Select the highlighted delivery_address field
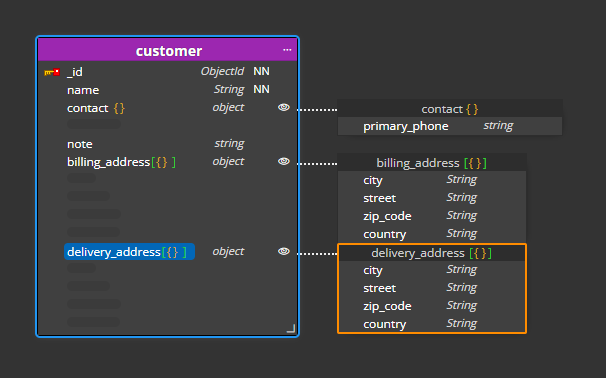Viewport: 606px width, 378px height. pos(129,252)
